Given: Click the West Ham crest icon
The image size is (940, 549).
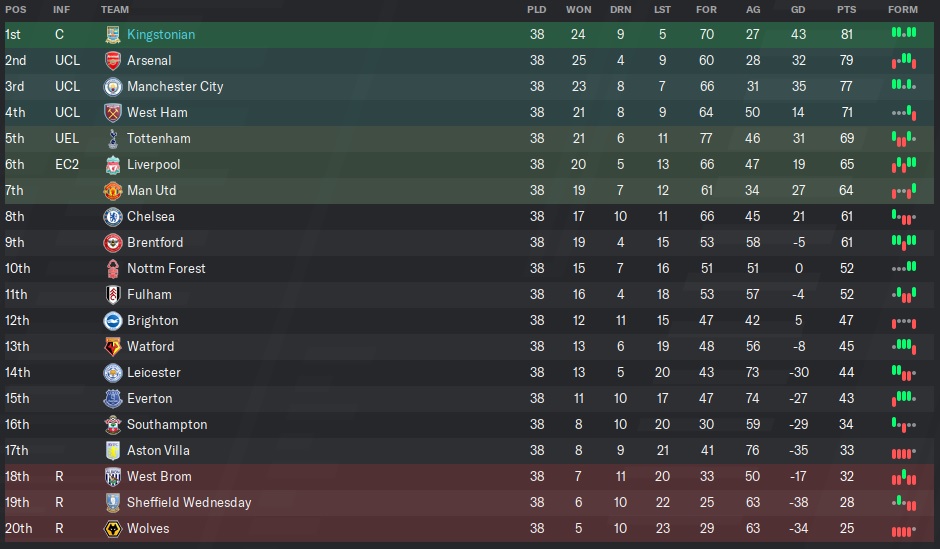Looking at the screenshot, I should tap(113, 112).
